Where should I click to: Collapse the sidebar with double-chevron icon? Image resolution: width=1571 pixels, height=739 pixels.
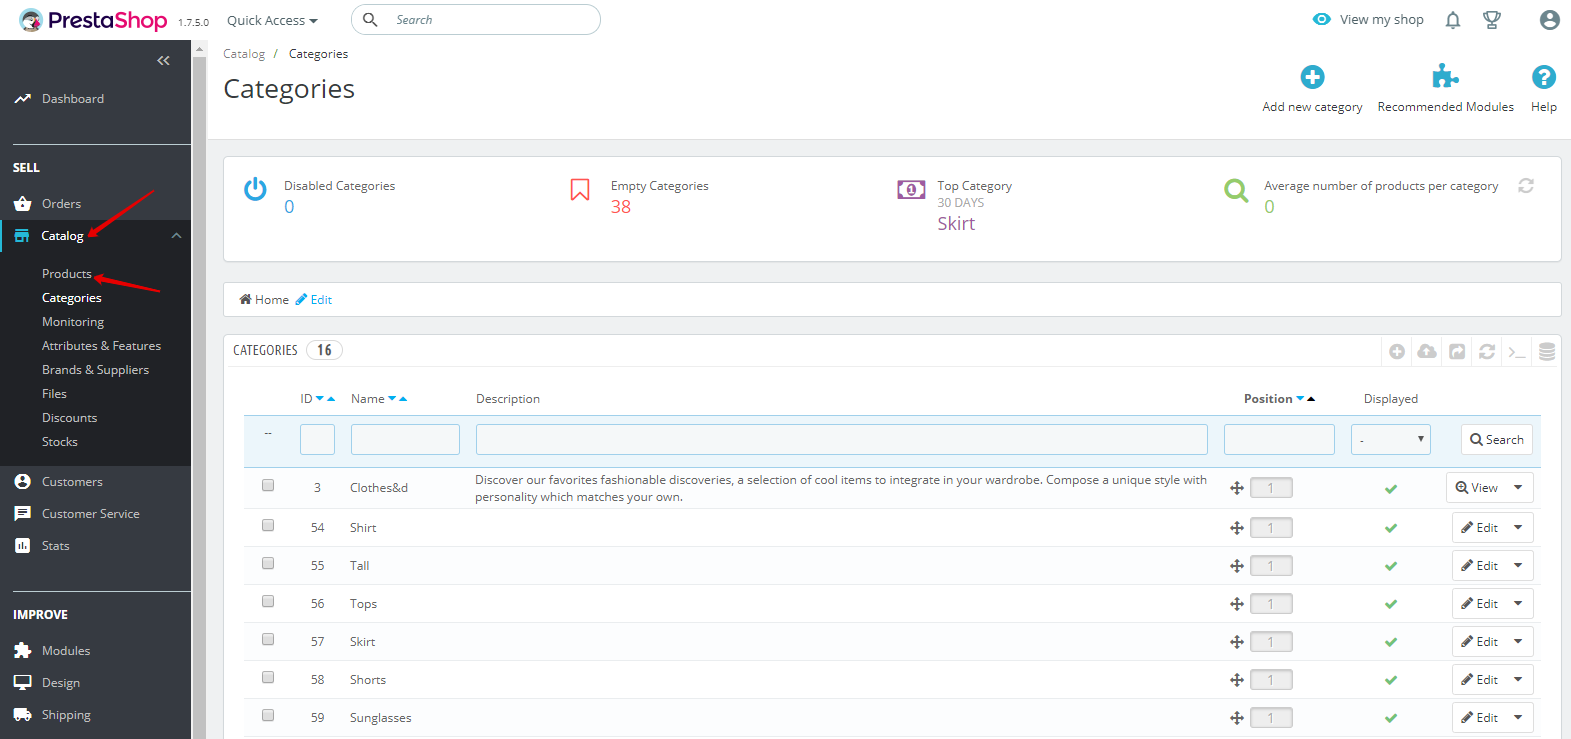(163, 61)
